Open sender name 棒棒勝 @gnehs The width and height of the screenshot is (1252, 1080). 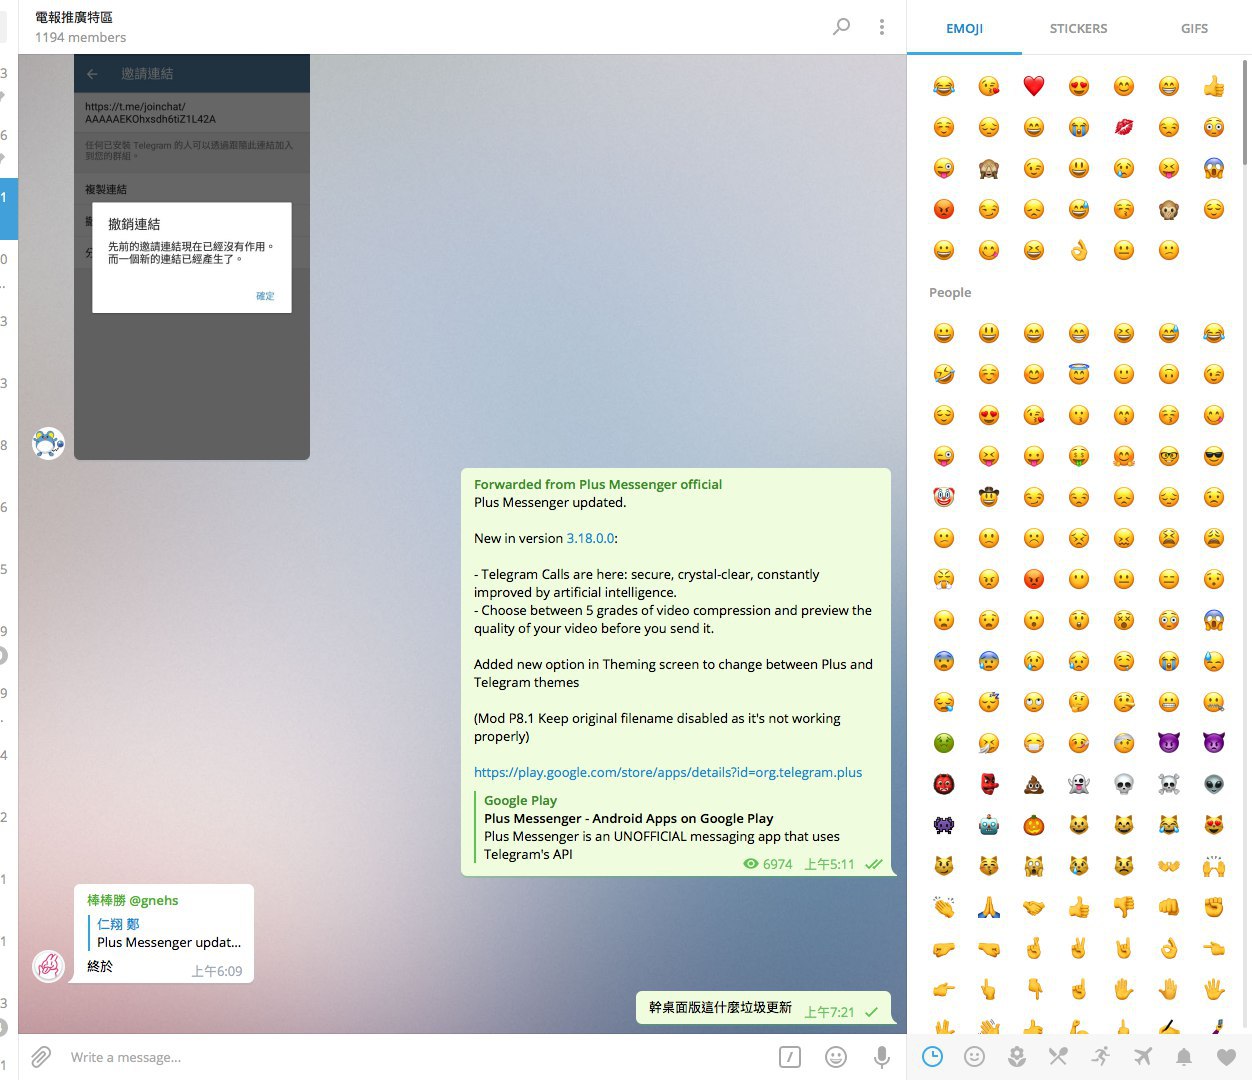click(133, 900)
